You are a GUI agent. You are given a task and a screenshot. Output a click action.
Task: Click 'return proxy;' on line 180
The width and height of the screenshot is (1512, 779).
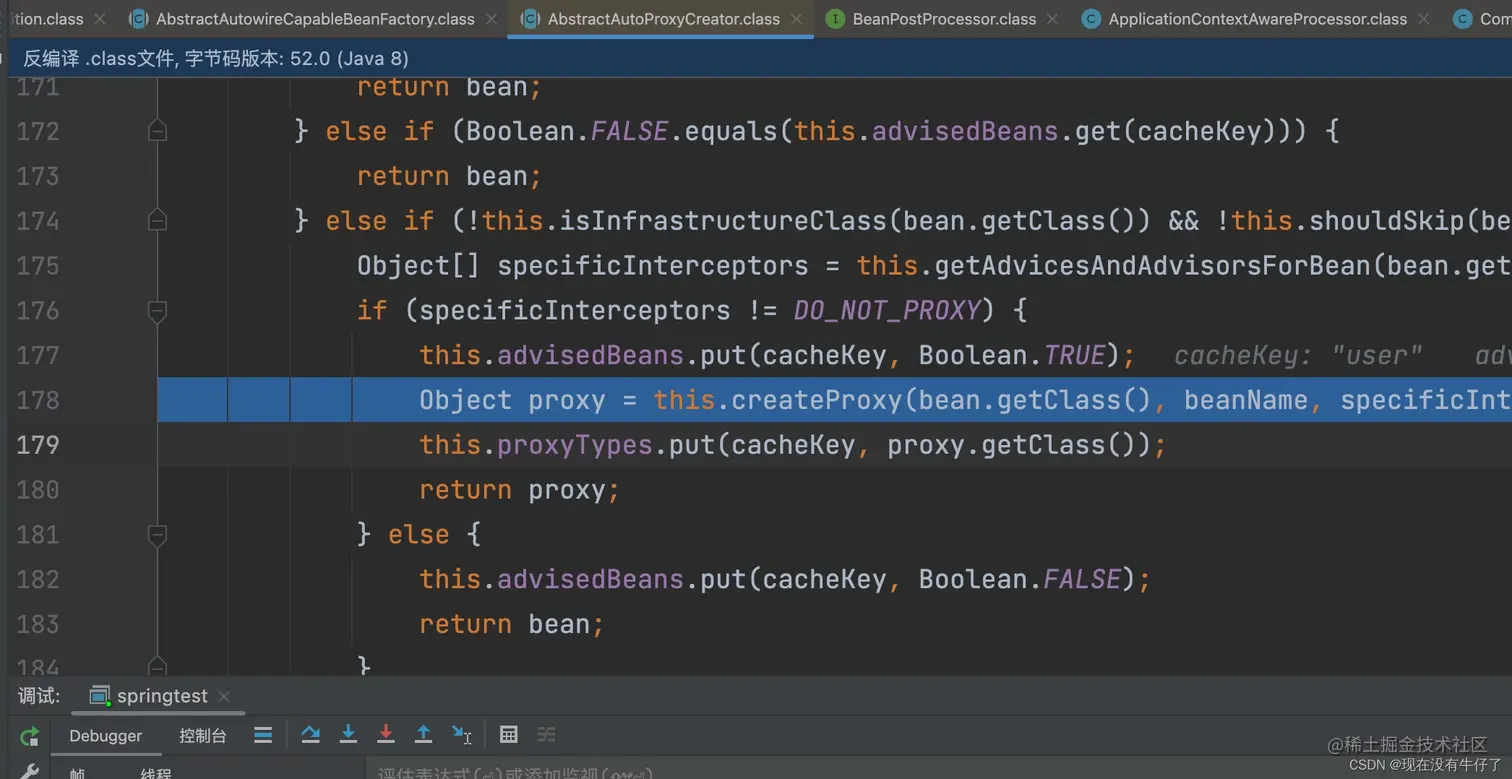pos(520,490)
